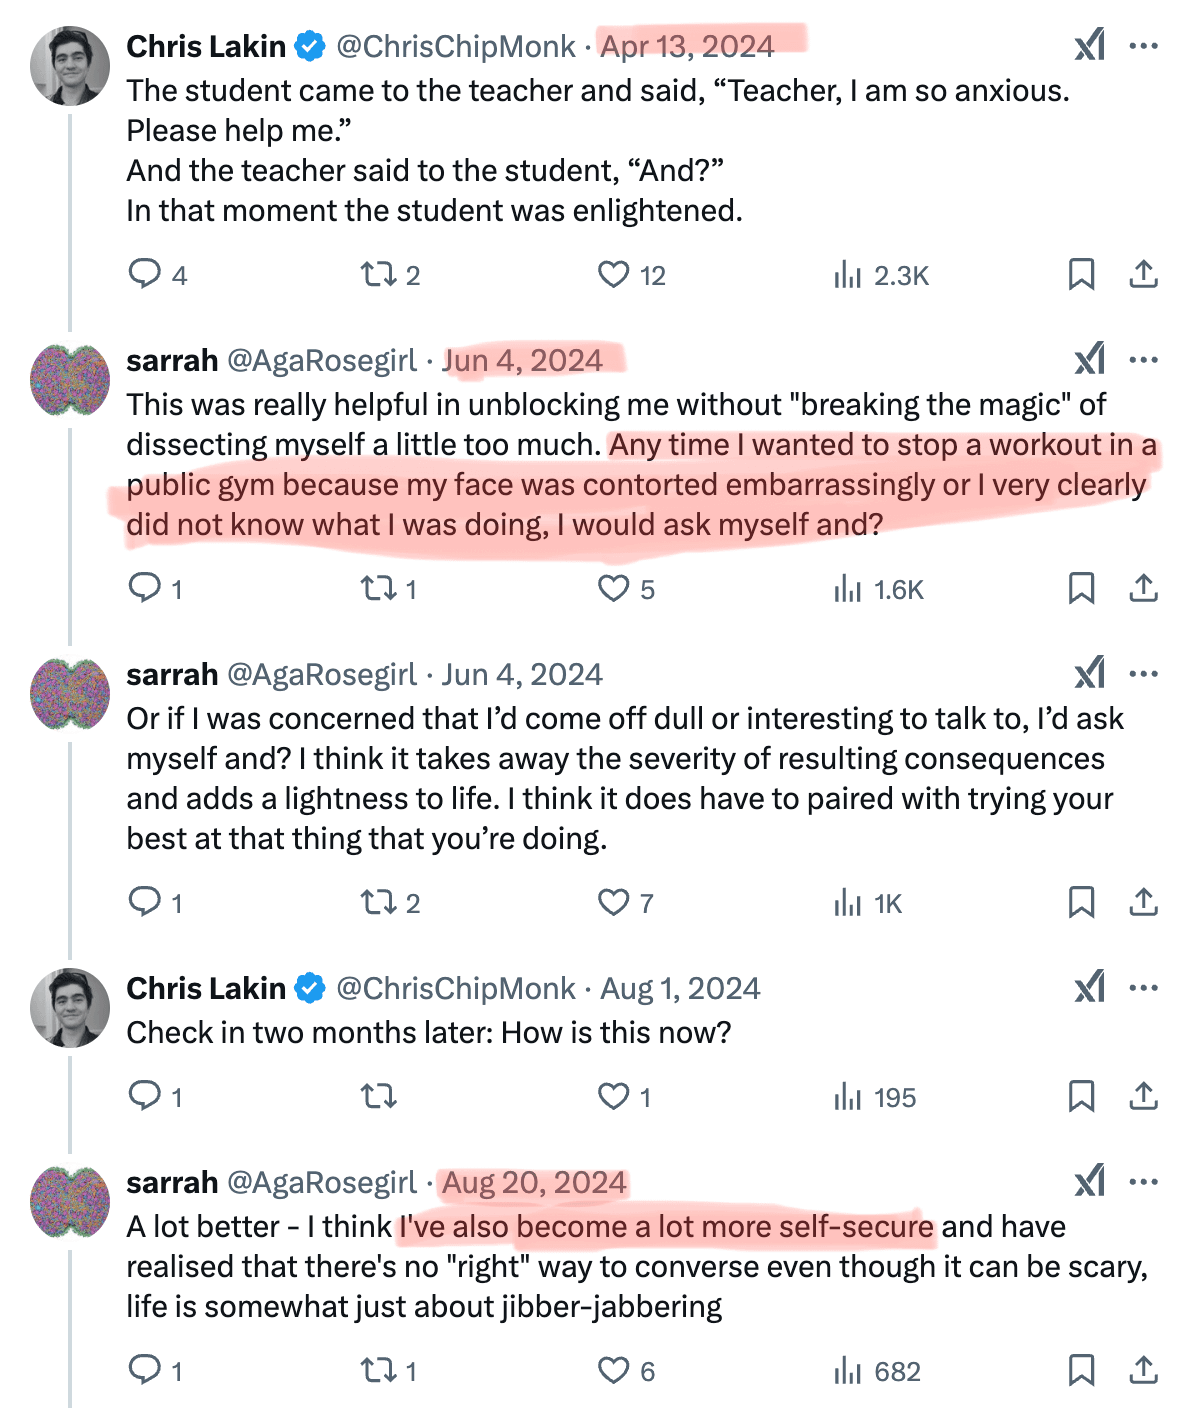Viewport: 1190px width, 1408px height.
Task: Share sarrah's jibber-jabbering tweet
Action: click(x=1143, y=1370)
